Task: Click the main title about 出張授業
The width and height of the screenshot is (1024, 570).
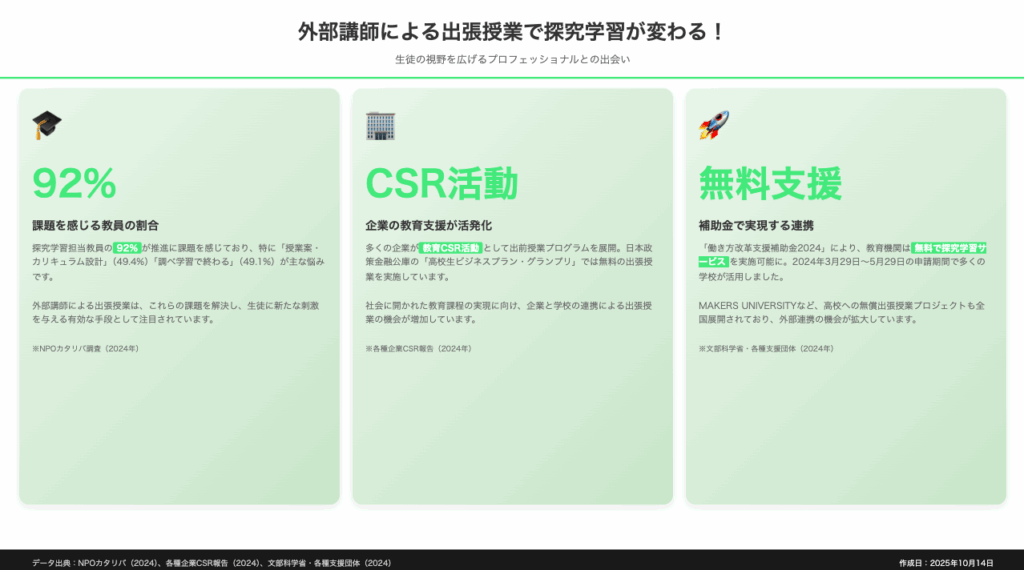Action: pyautogui.click(x=511, y=32)
